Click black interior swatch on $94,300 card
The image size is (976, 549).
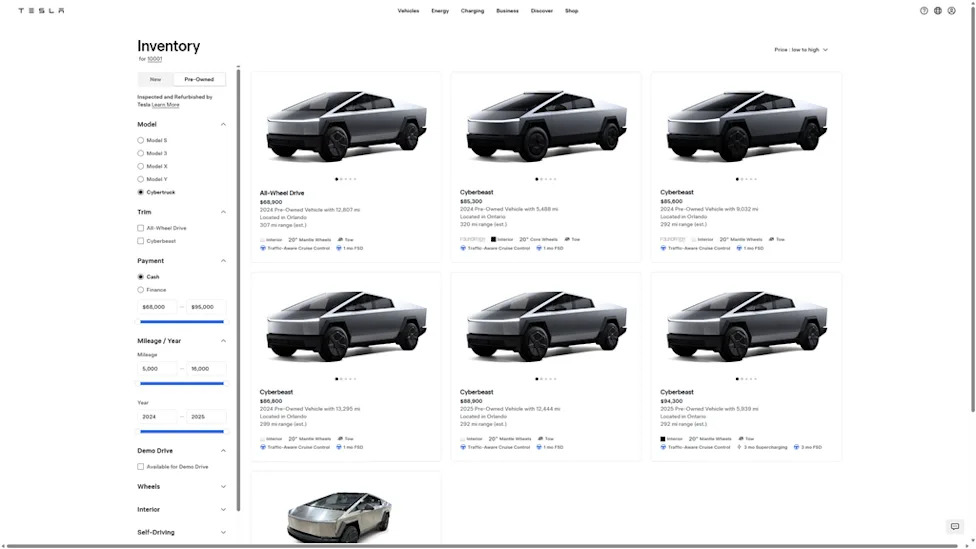coord(663,439)
